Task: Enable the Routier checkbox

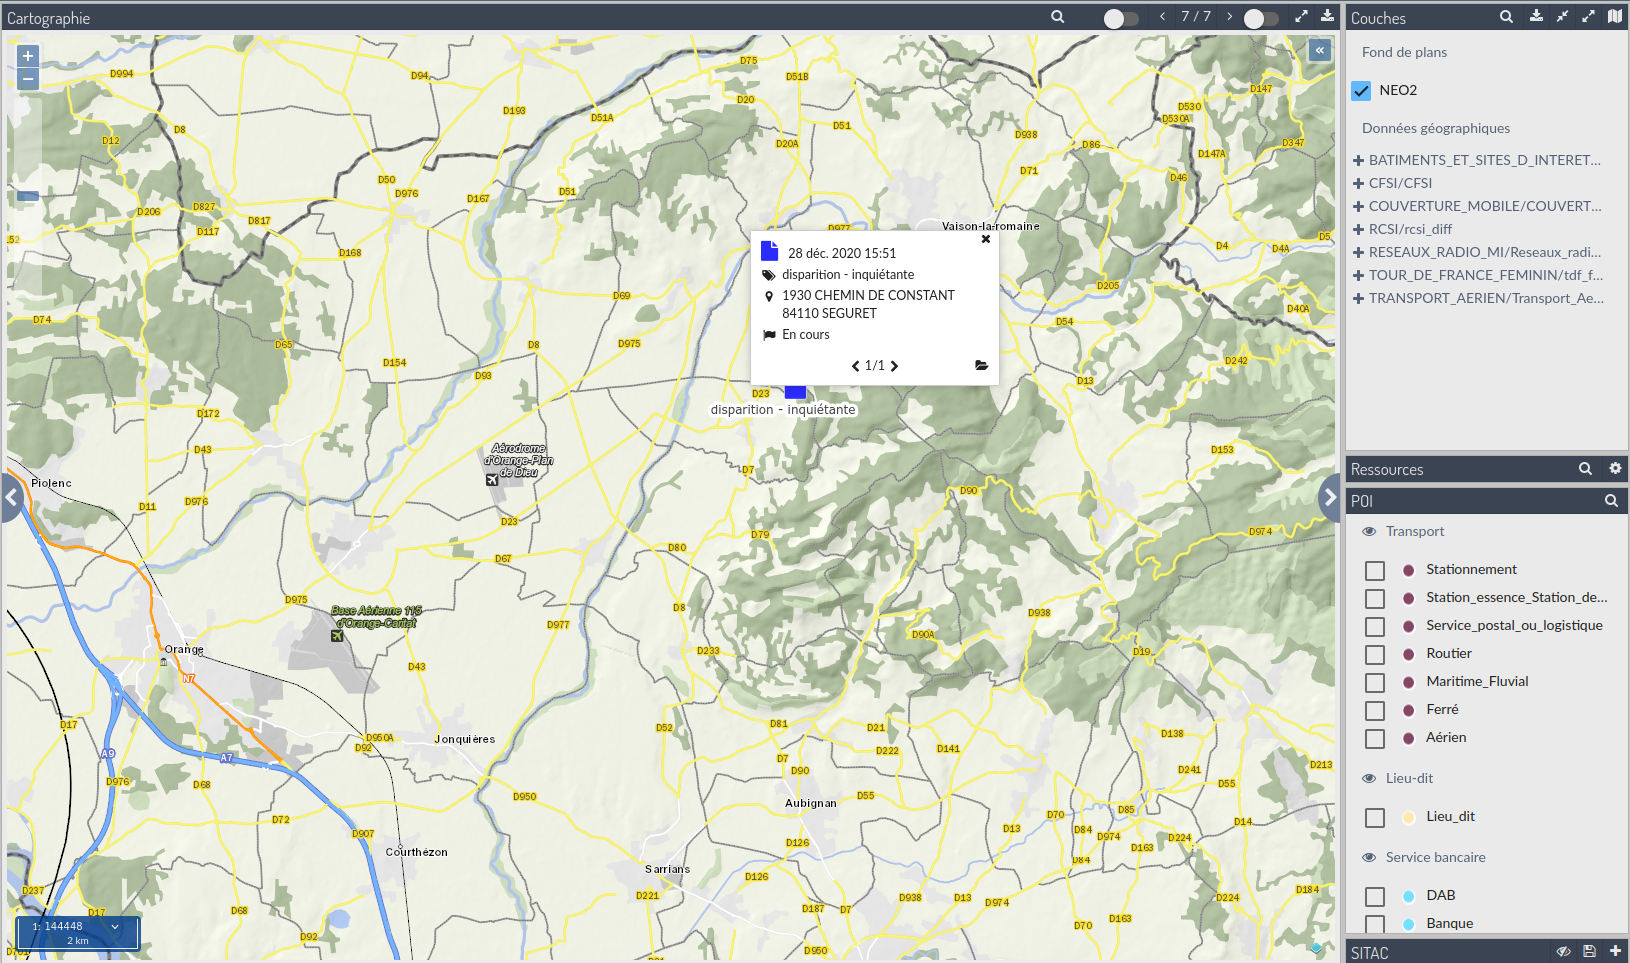Action: [x=1375, y=654]
